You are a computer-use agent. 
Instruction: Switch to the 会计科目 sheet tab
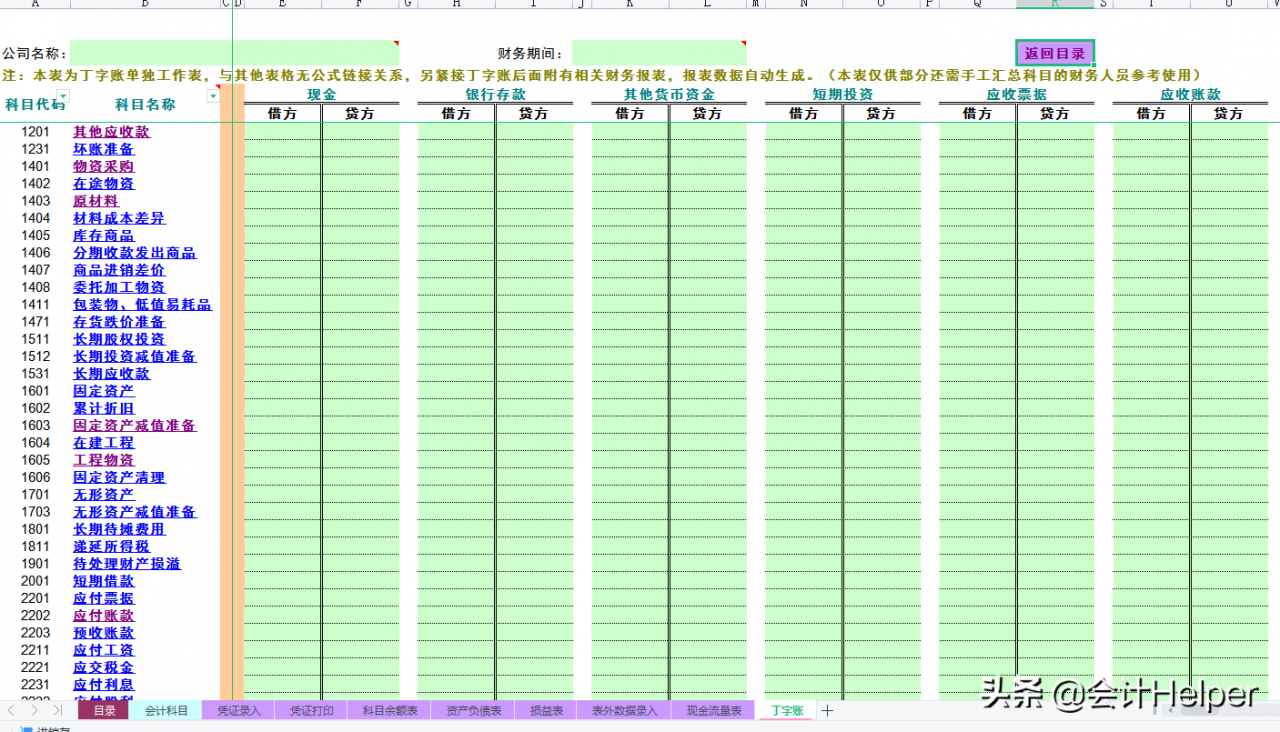point(166,711)
